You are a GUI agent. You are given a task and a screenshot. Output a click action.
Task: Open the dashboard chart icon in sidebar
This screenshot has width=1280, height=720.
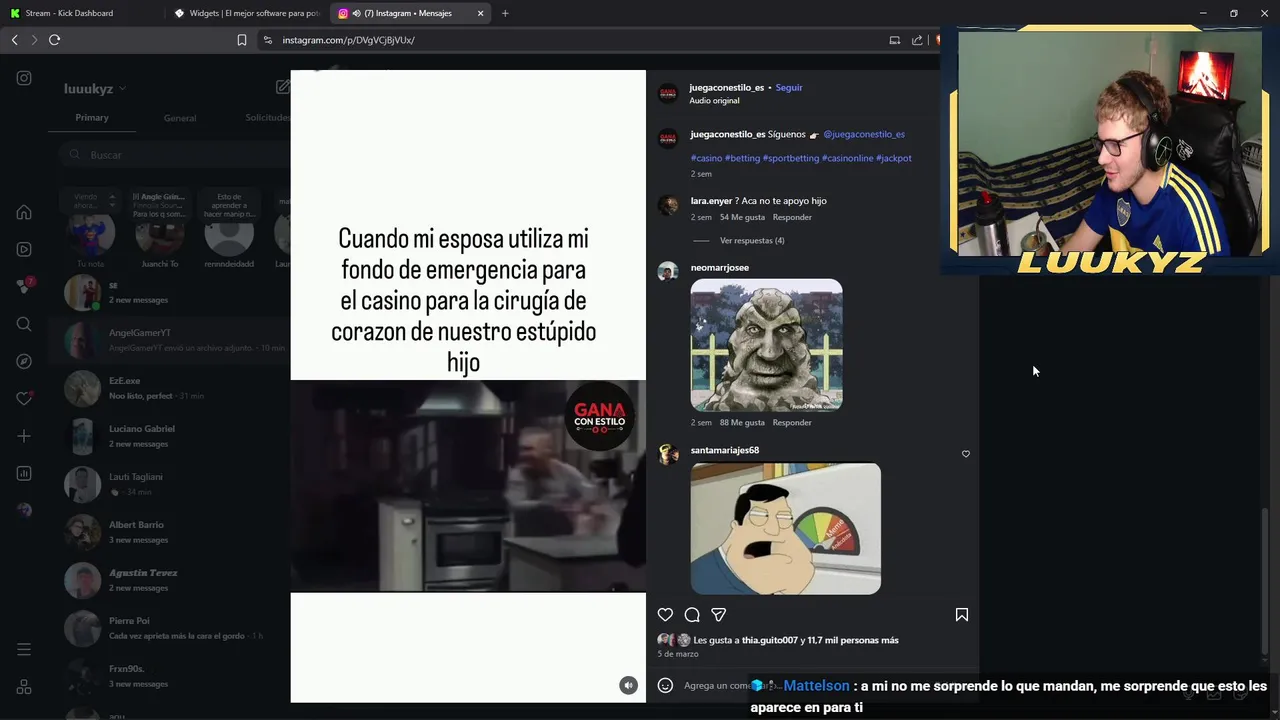point(24,473)
